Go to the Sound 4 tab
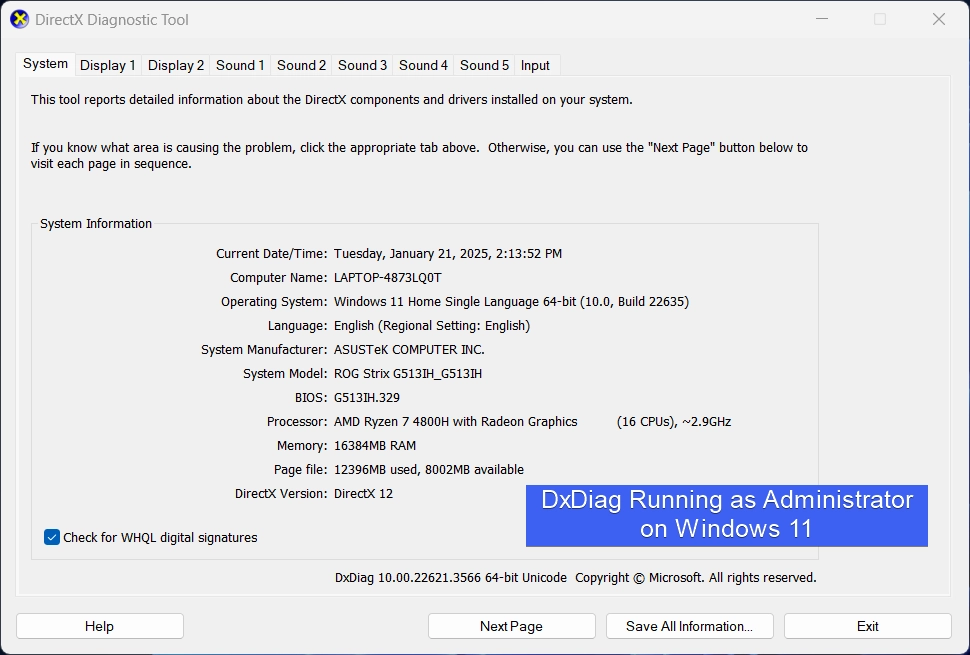 423,65
